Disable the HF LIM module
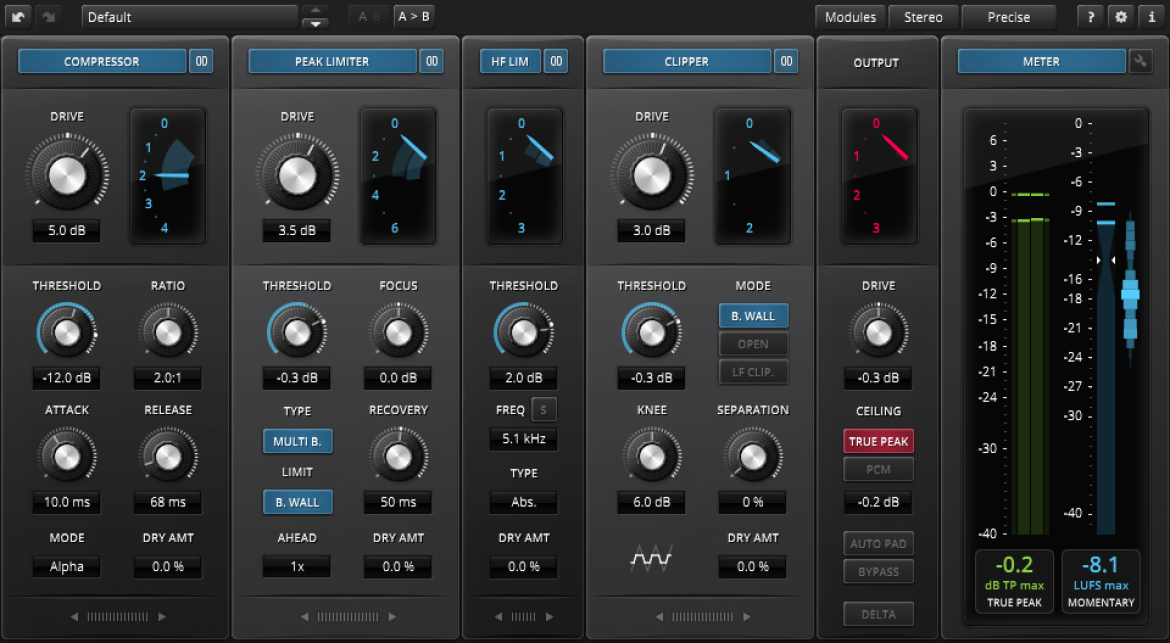Image resolution: width=1170 pixels, height=643 pixels. [510, 61]
